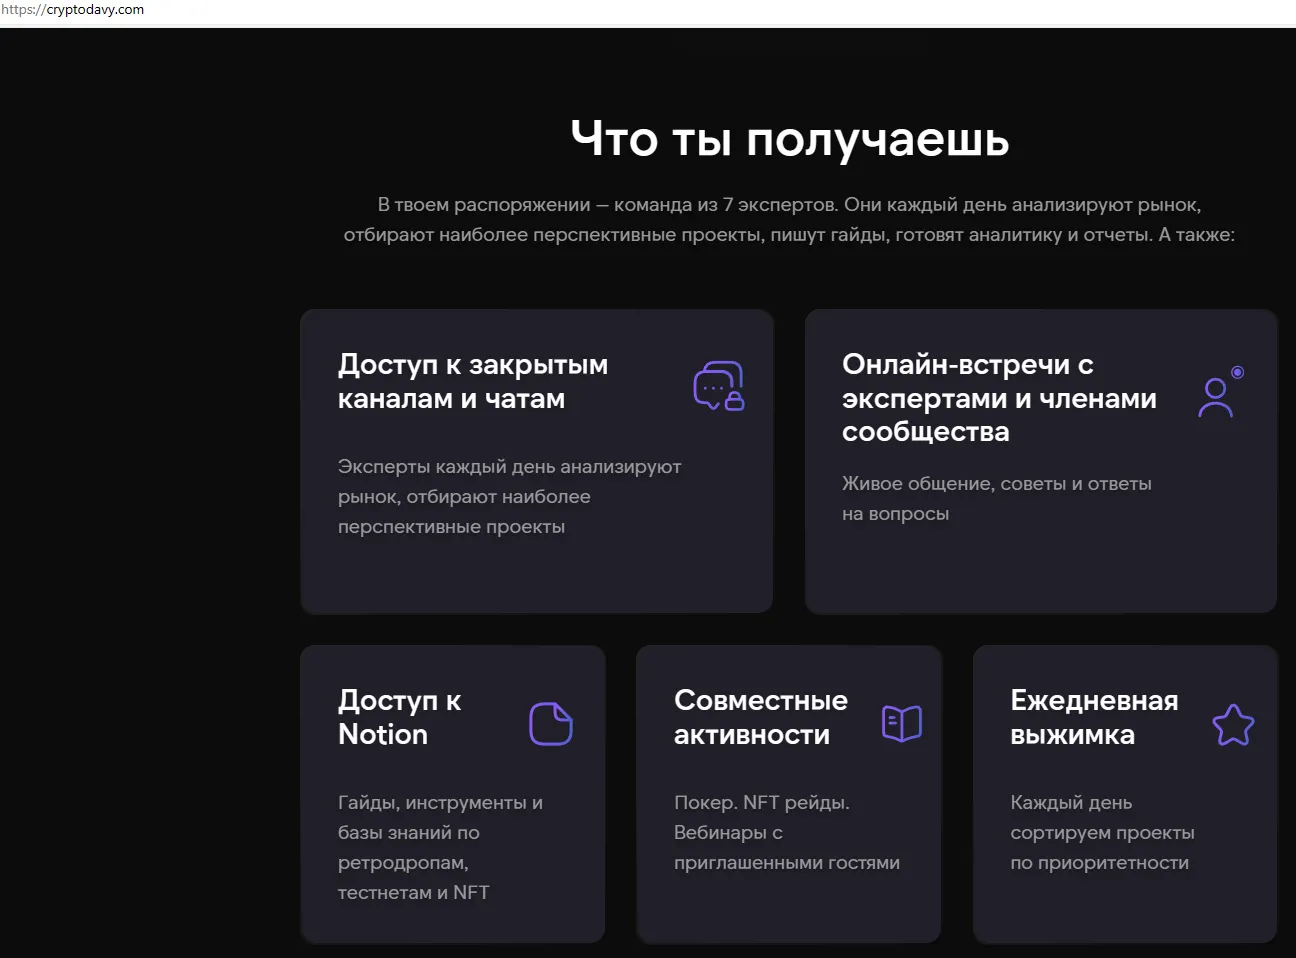Click text Живое общение, советы и ответы
The width and height of the screenshot is (1296, 958).
[x=997, y=498]
